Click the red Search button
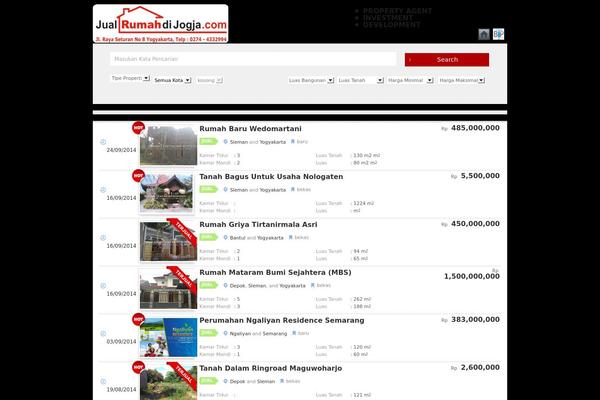 coord(447,60)
